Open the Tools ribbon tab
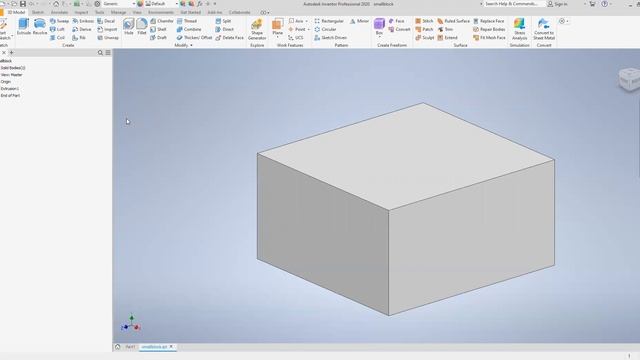Screen dimensions: 640x360 100,12
